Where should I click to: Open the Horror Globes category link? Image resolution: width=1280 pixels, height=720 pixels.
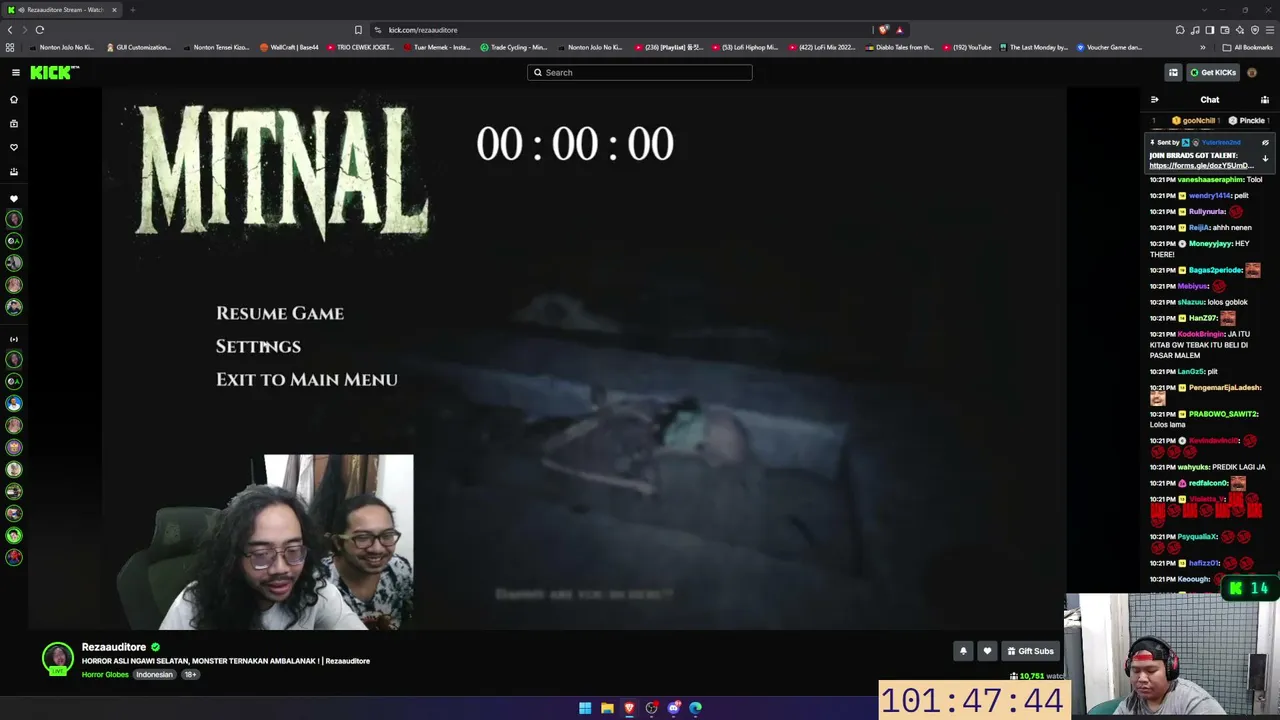coord(105,675)
